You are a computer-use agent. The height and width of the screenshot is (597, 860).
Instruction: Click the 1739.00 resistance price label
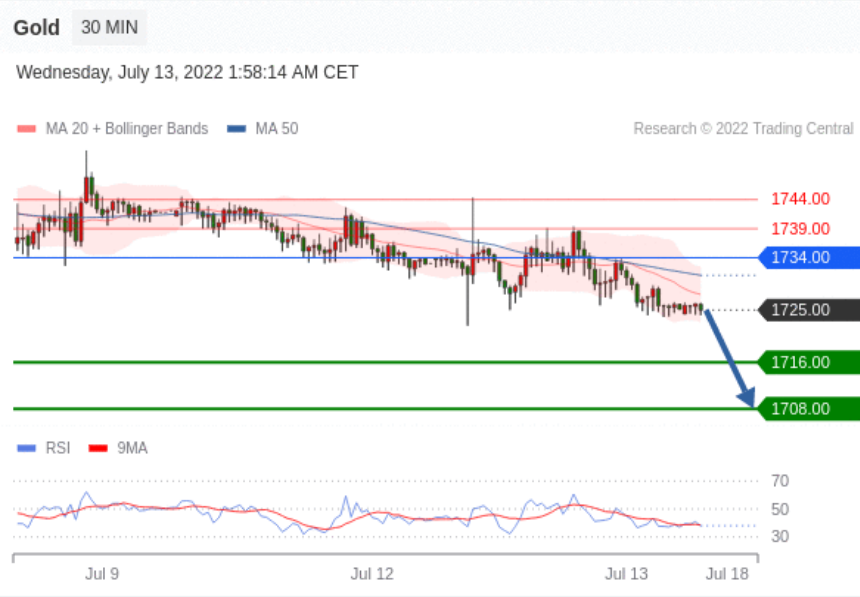click(800, 228)
